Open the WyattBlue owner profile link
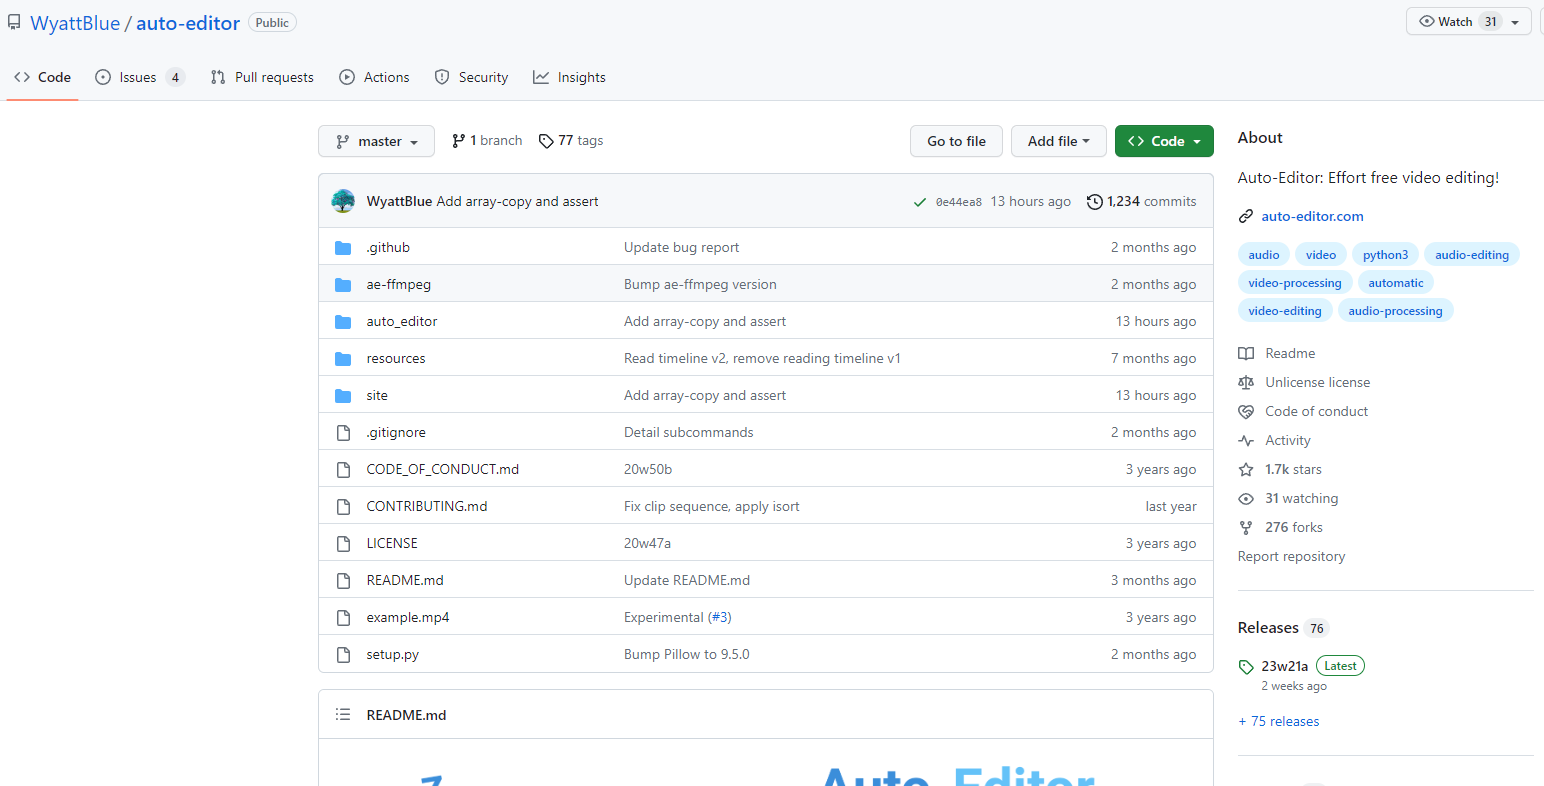1544x786 pixels. (75, 23)
